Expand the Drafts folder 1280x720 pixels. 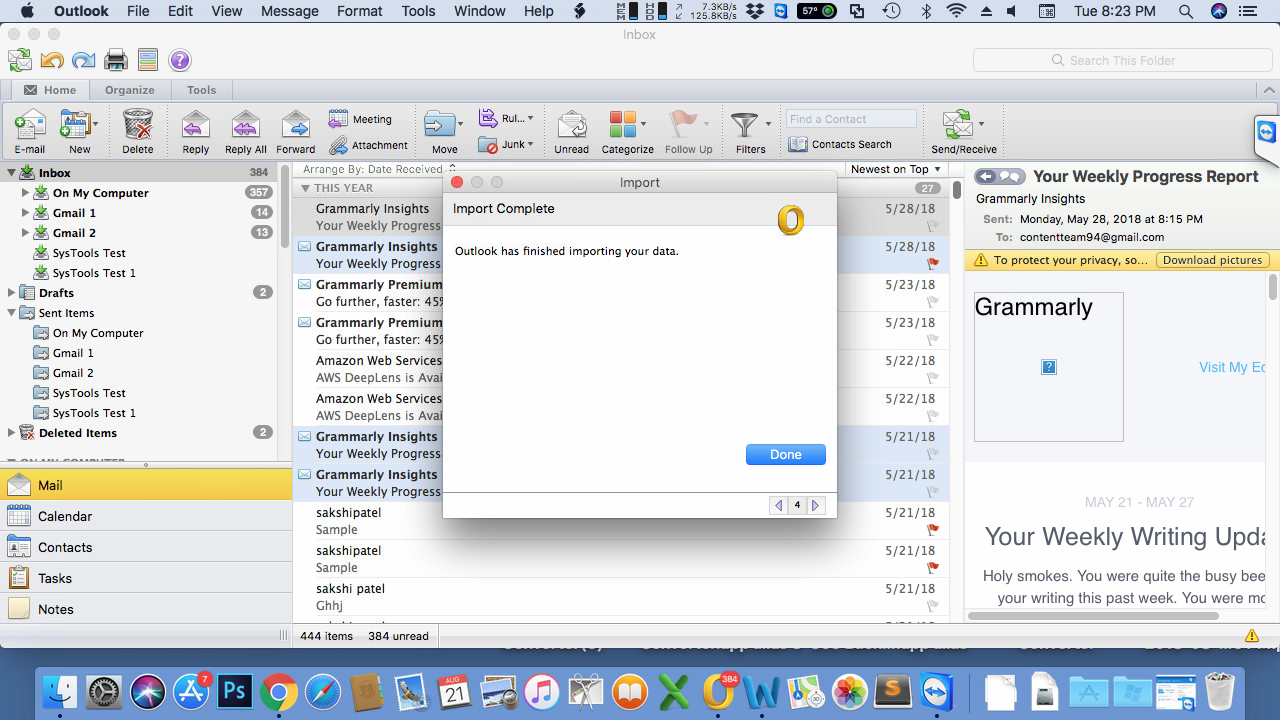click(x=11, y=293)
